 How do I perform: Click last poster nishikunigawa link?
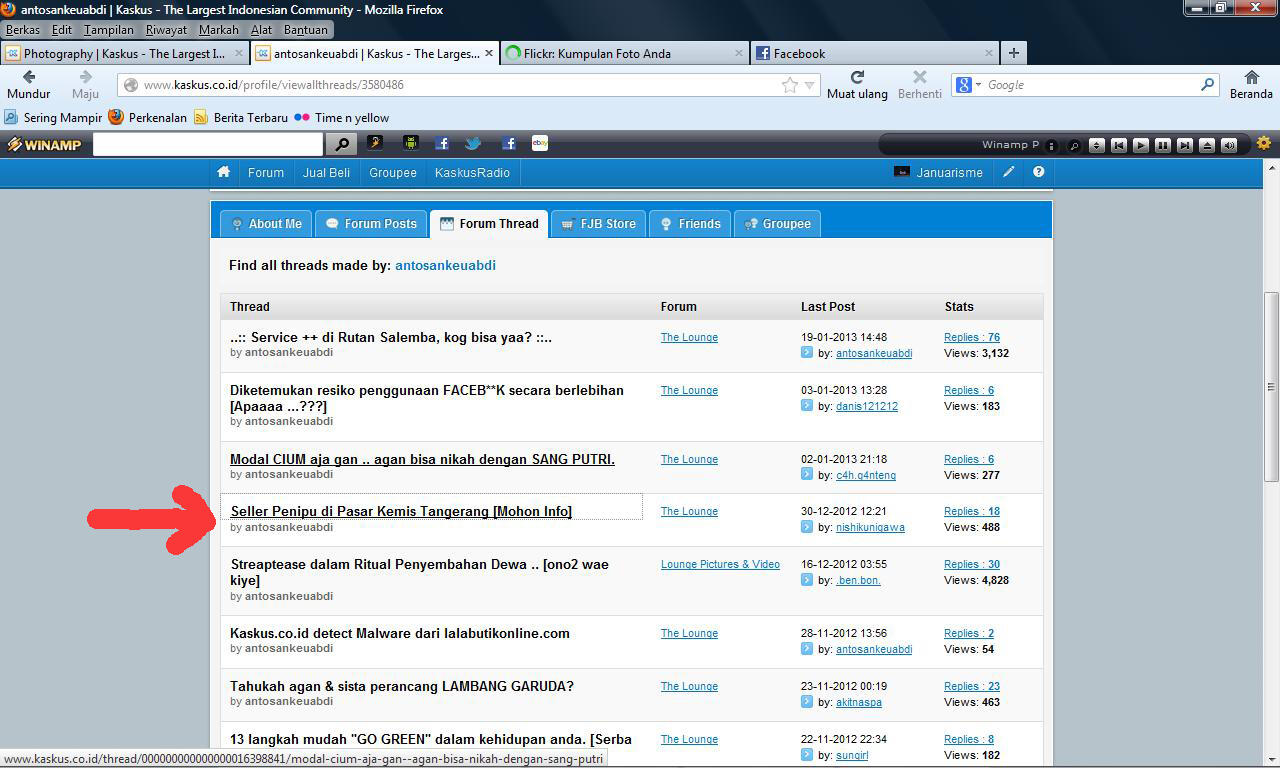(870, 527)
